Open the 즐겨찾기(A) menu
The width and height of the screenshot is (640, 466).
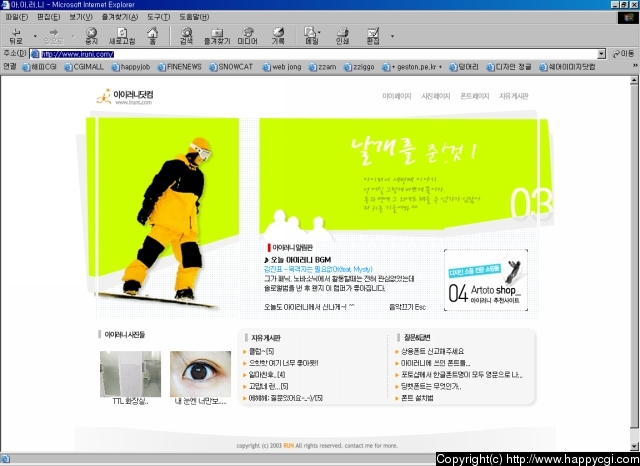pos(120,17)
